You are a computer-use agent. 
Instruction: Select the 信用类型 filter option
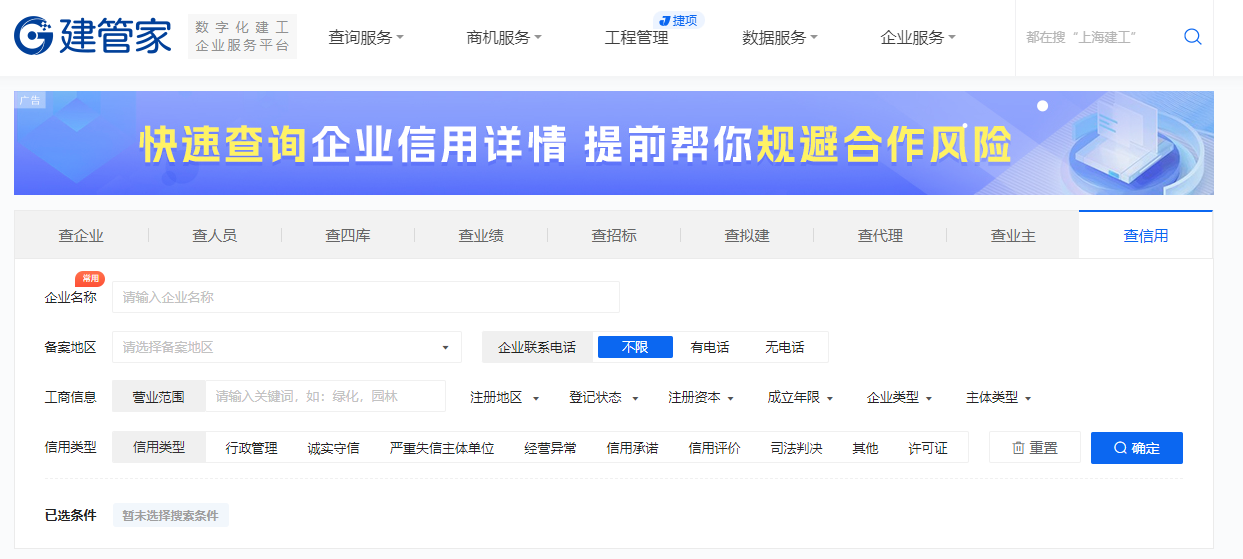159,447
